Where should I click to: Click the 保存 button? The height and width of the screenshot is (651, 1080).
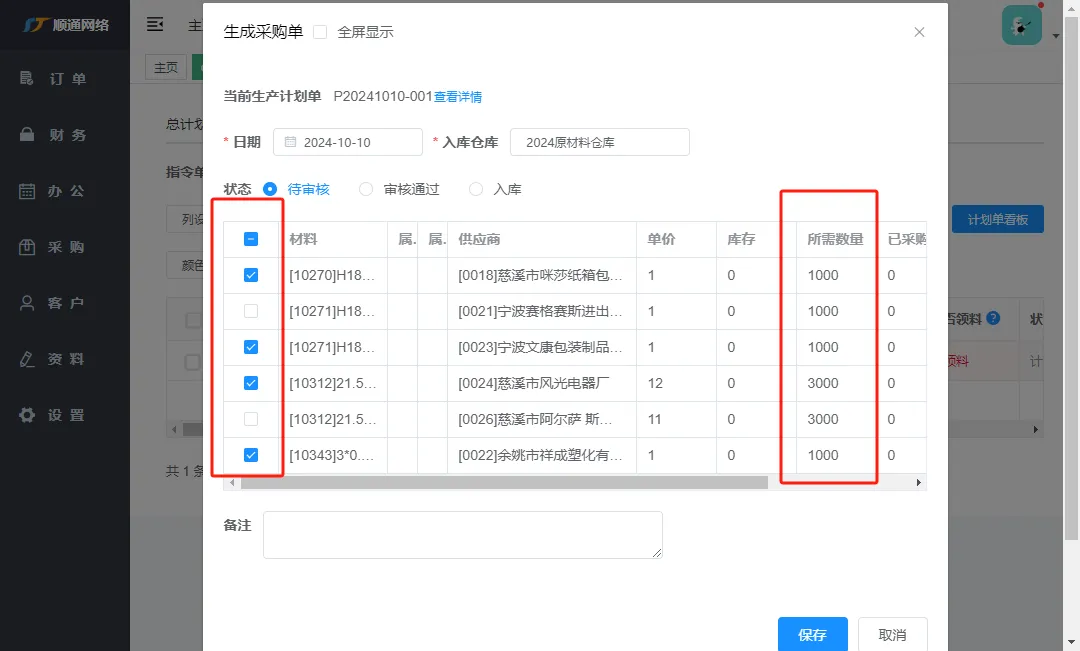pyautogui.click(x=813, y=634)
